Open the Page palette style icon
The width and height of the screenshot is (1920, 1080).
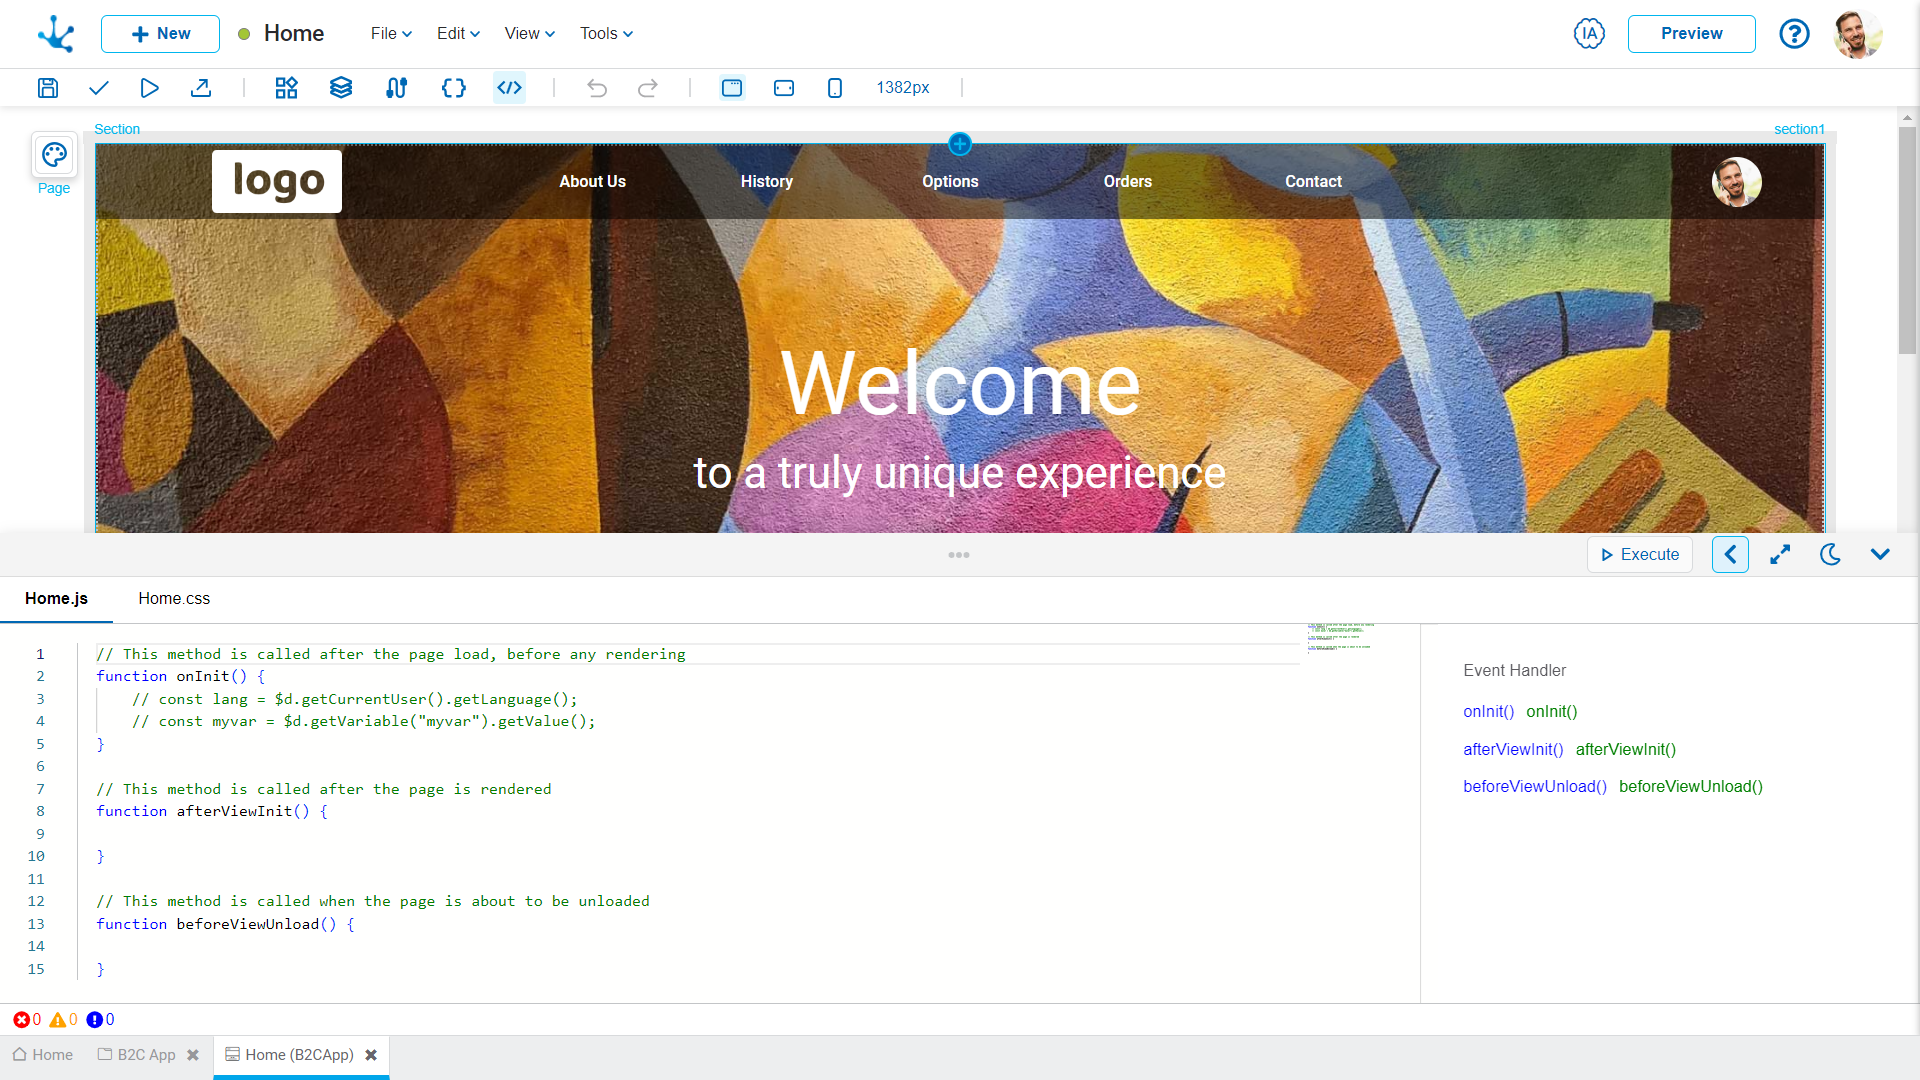tap(54, 155)
